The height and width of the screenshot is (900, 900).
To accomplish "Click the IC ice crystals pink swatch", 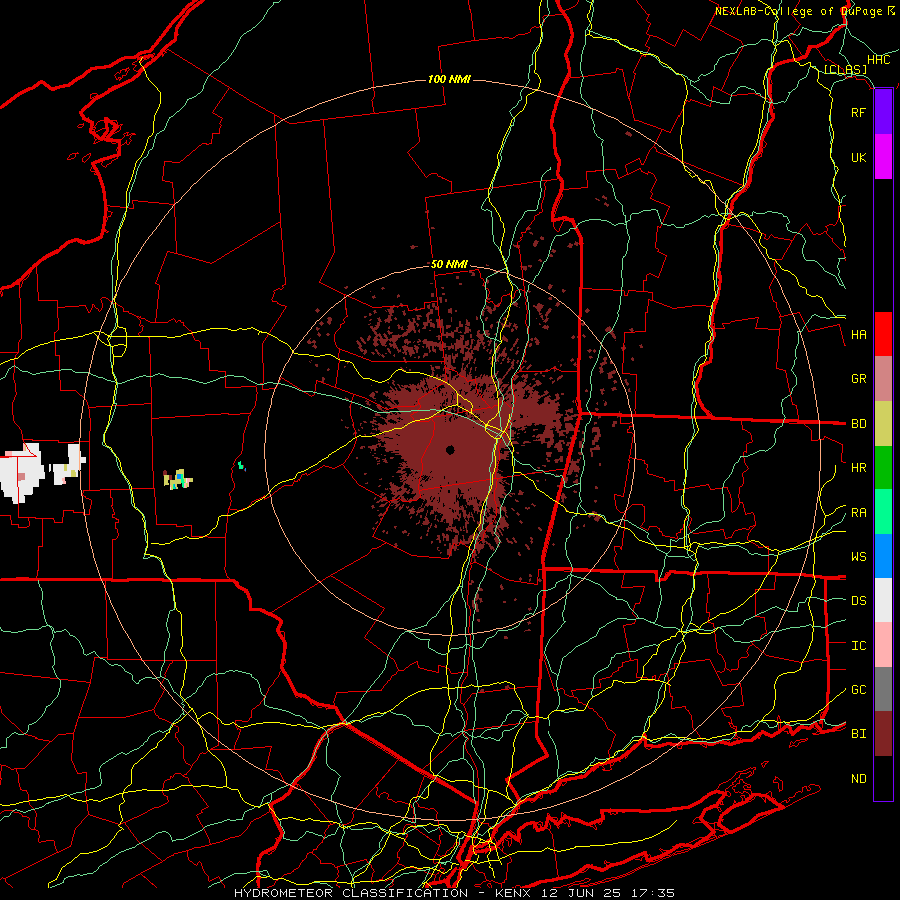I will point(883,645).
